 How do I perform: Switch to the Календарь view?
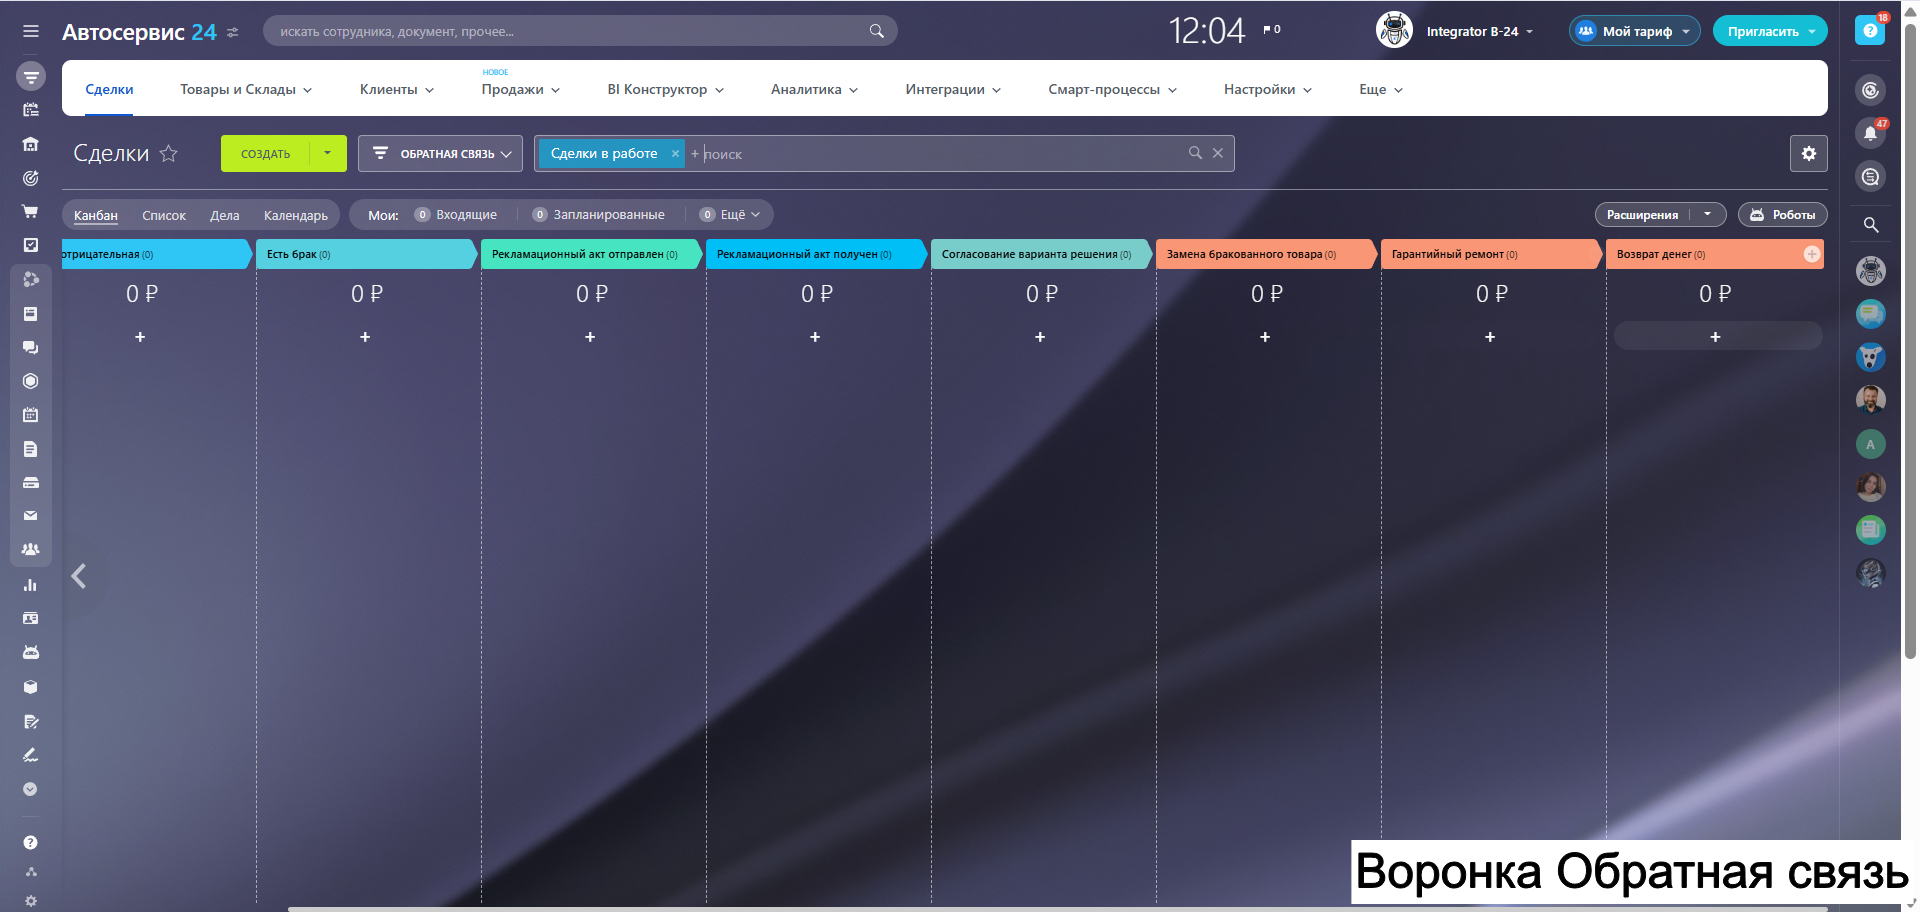tap(296, 215)
